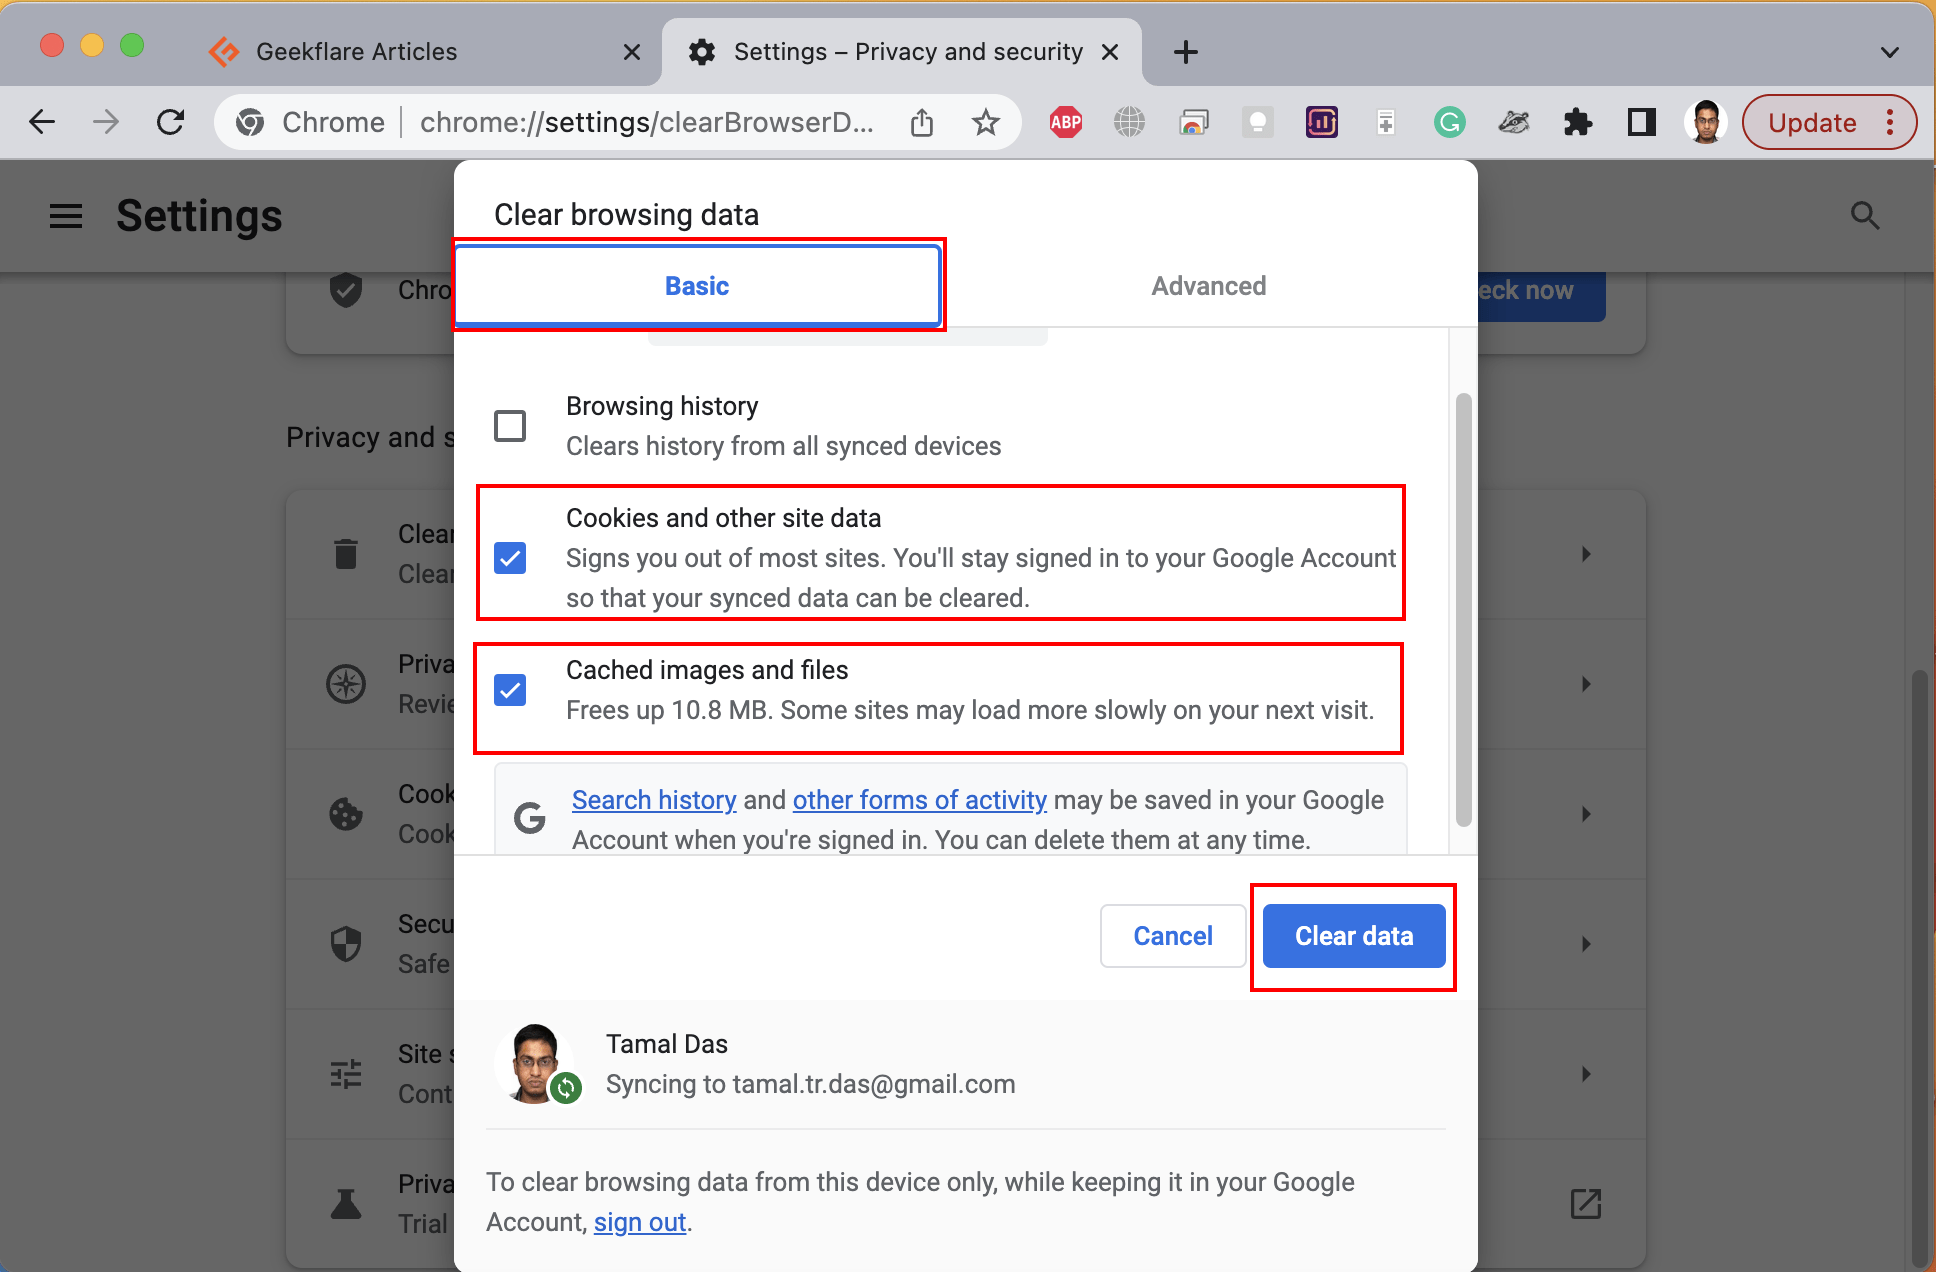1936x1272 pixels.
Task: Expand the tab search down arrow
Action: [x=1889, y=52]
